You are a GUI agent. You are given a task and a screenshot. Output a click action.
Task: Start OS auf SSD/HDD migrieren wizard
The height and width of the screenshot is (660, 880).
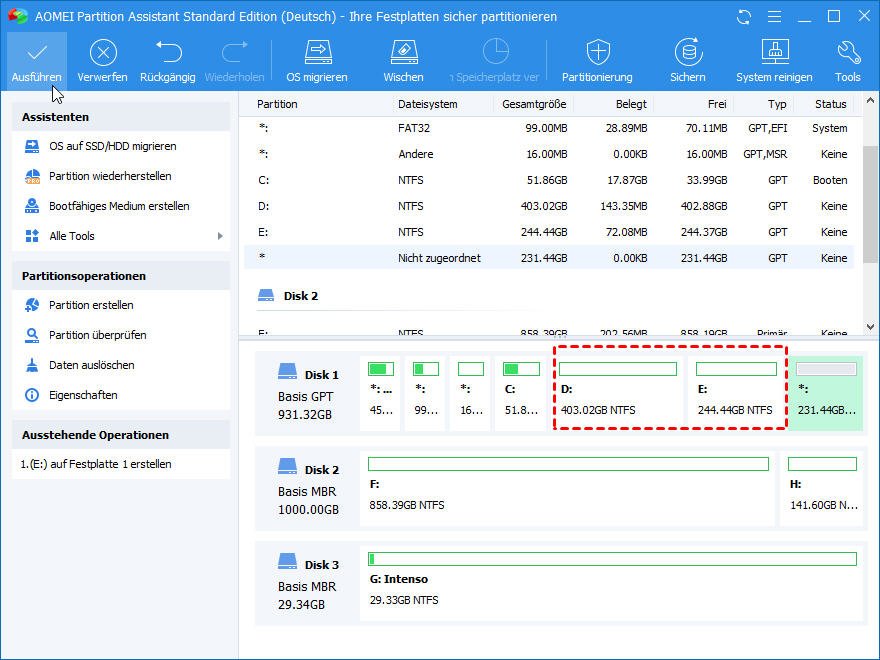coord(112,146)
